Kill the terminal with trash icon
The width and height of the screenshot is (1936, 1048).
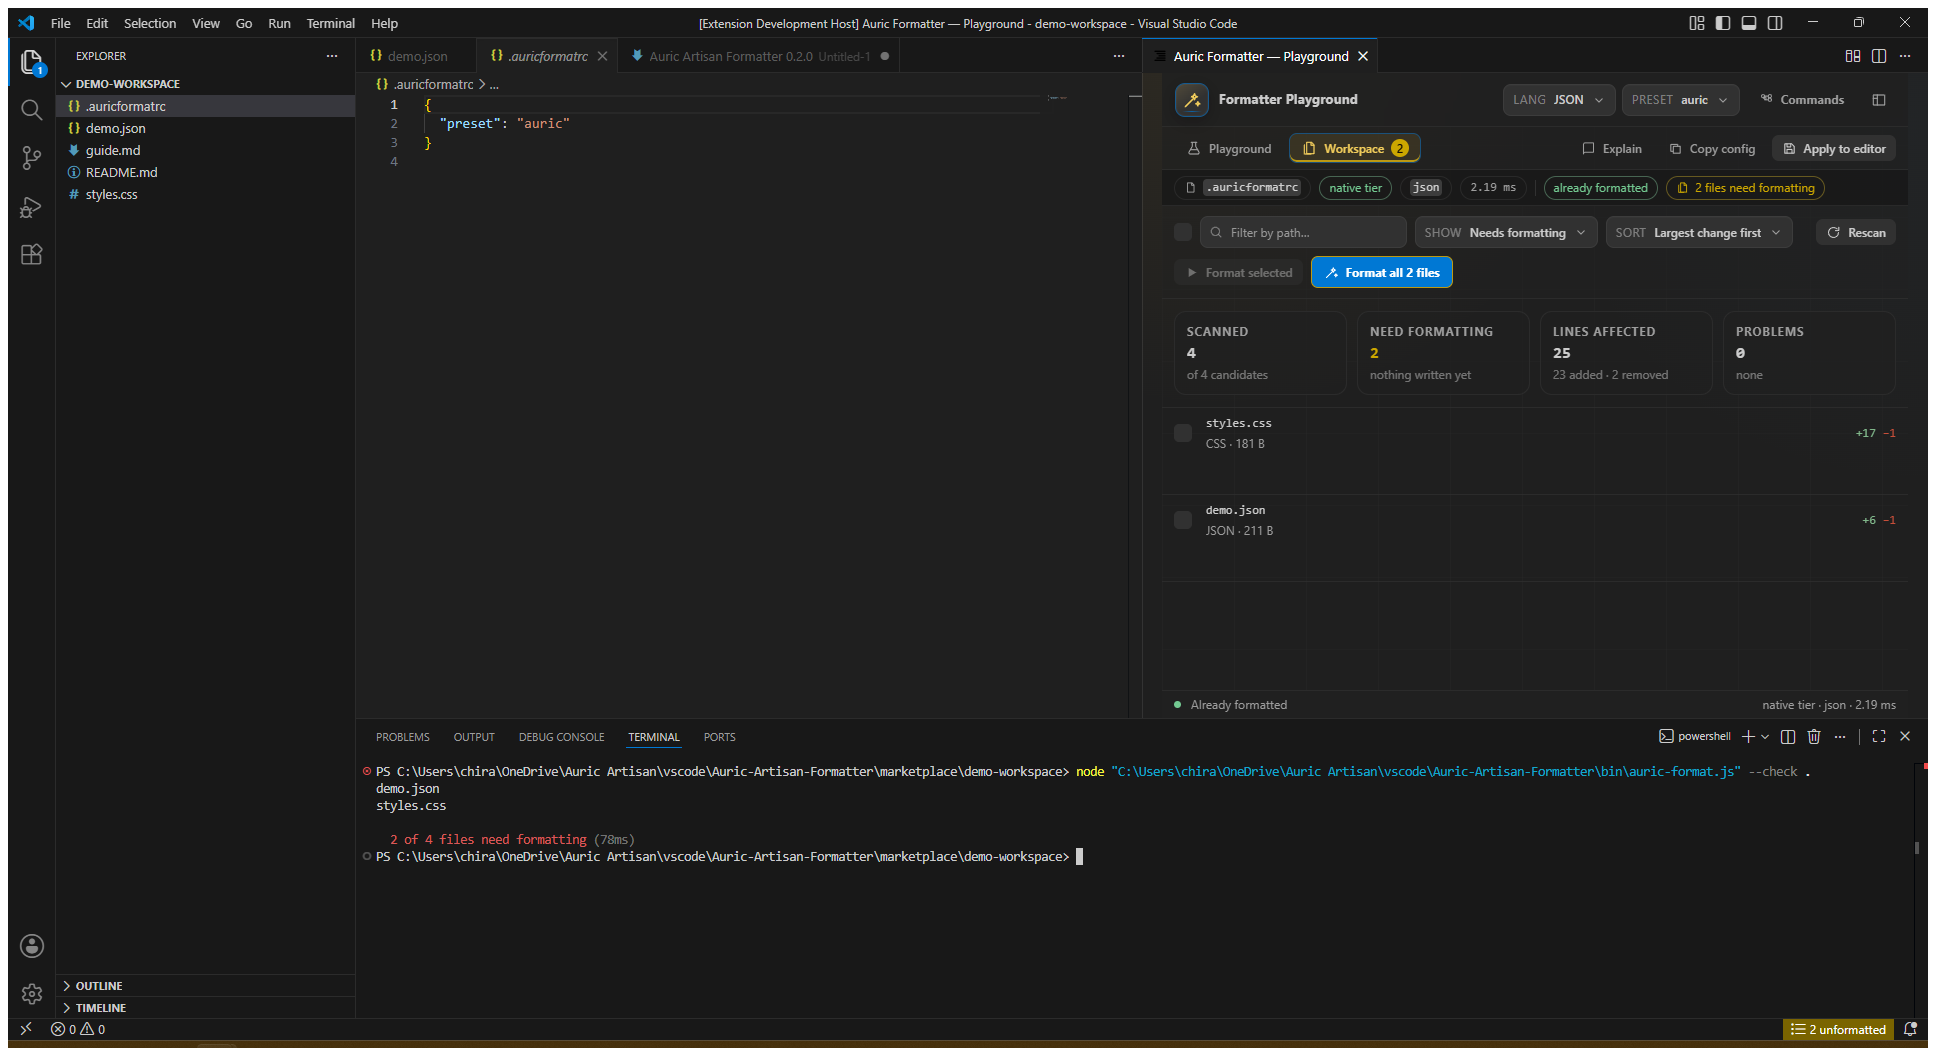click(1814, 737)
